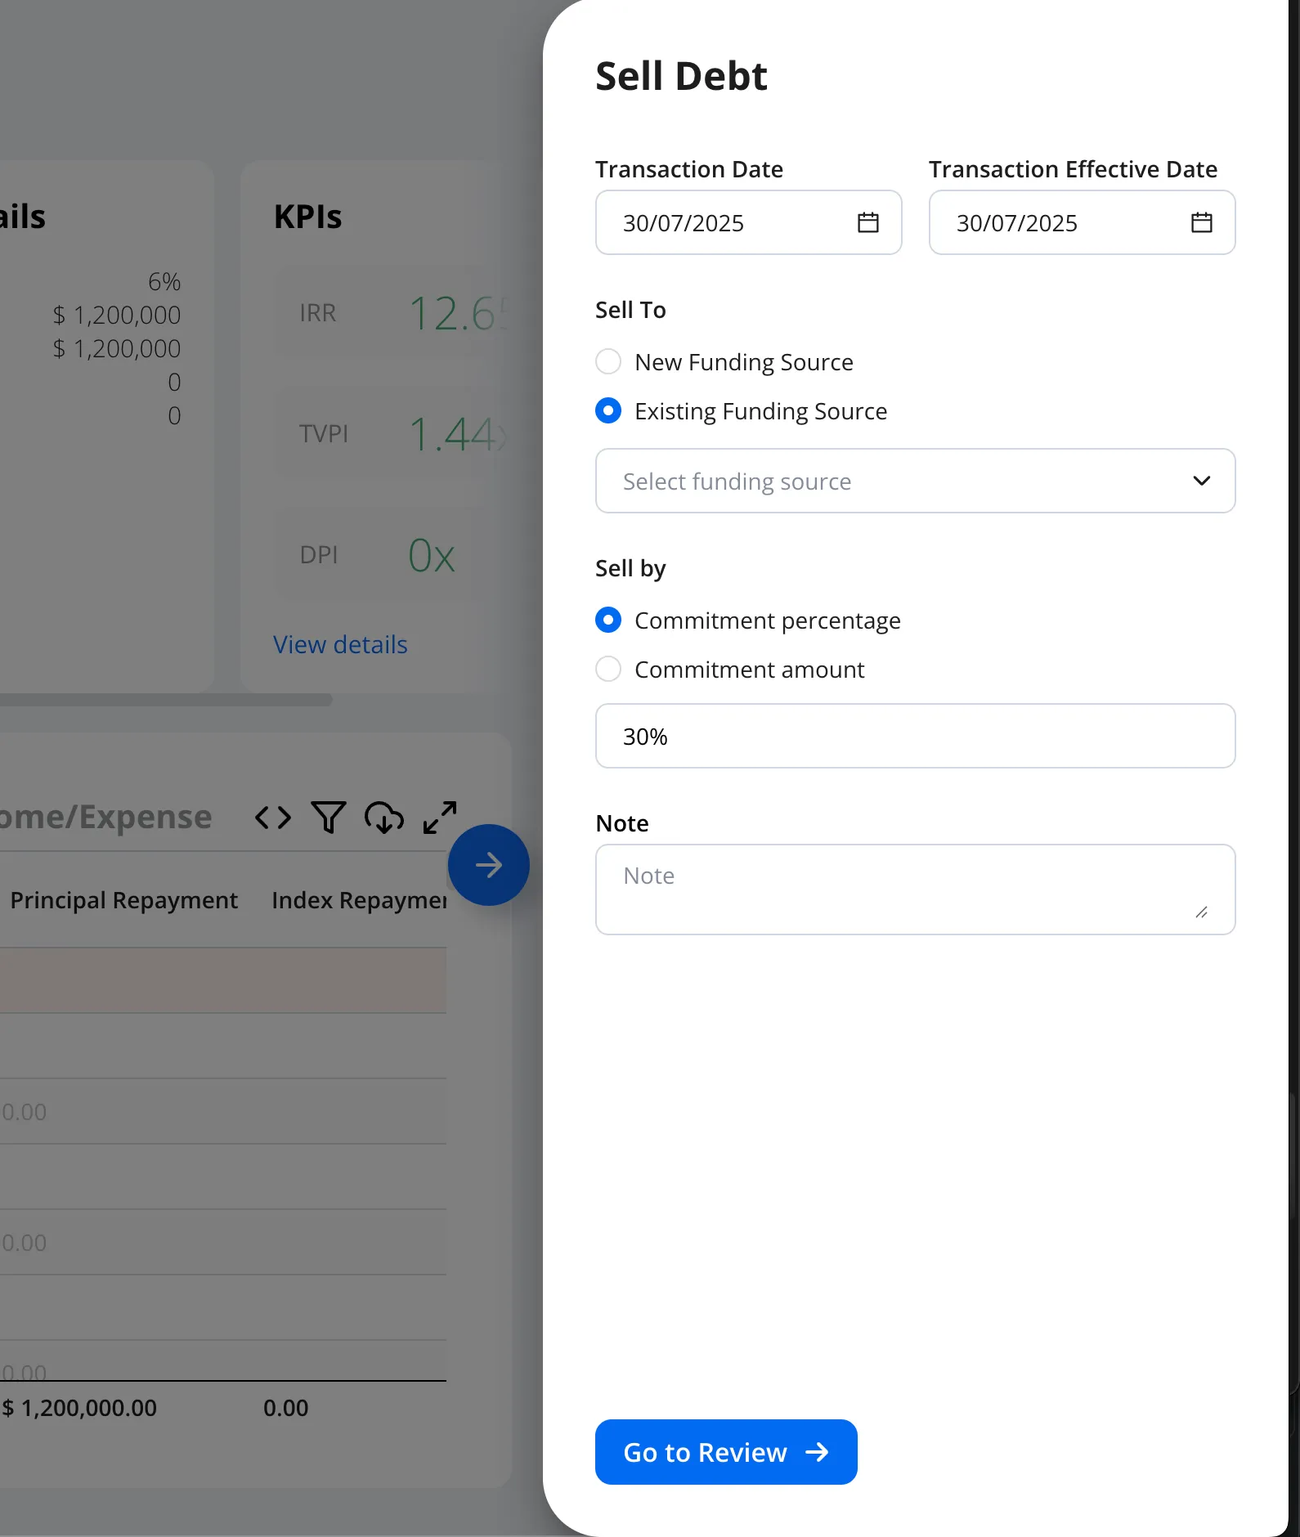Click the Note resize handle corner

[x=1201, y=911]
